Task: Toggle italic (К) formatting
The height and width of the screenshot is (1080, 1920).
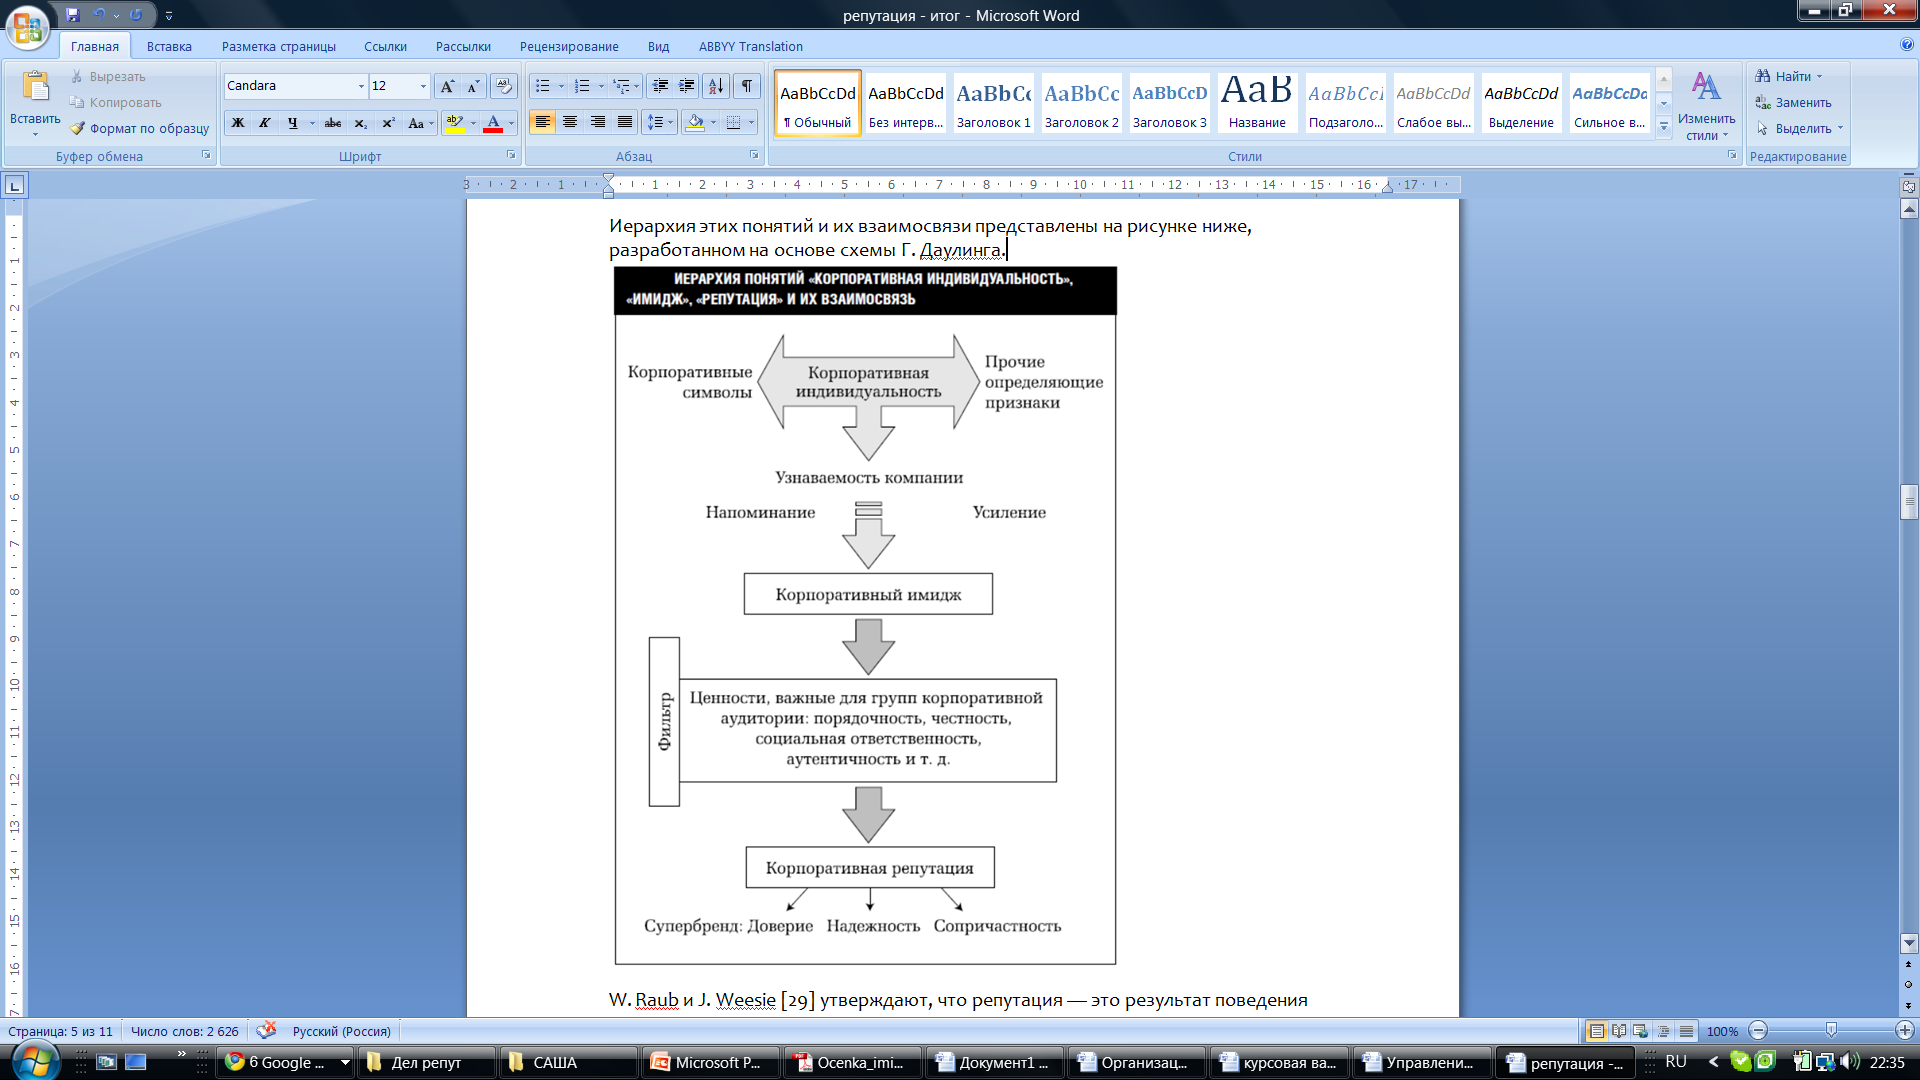Action: pyautogui.click(x=264, y=123)
